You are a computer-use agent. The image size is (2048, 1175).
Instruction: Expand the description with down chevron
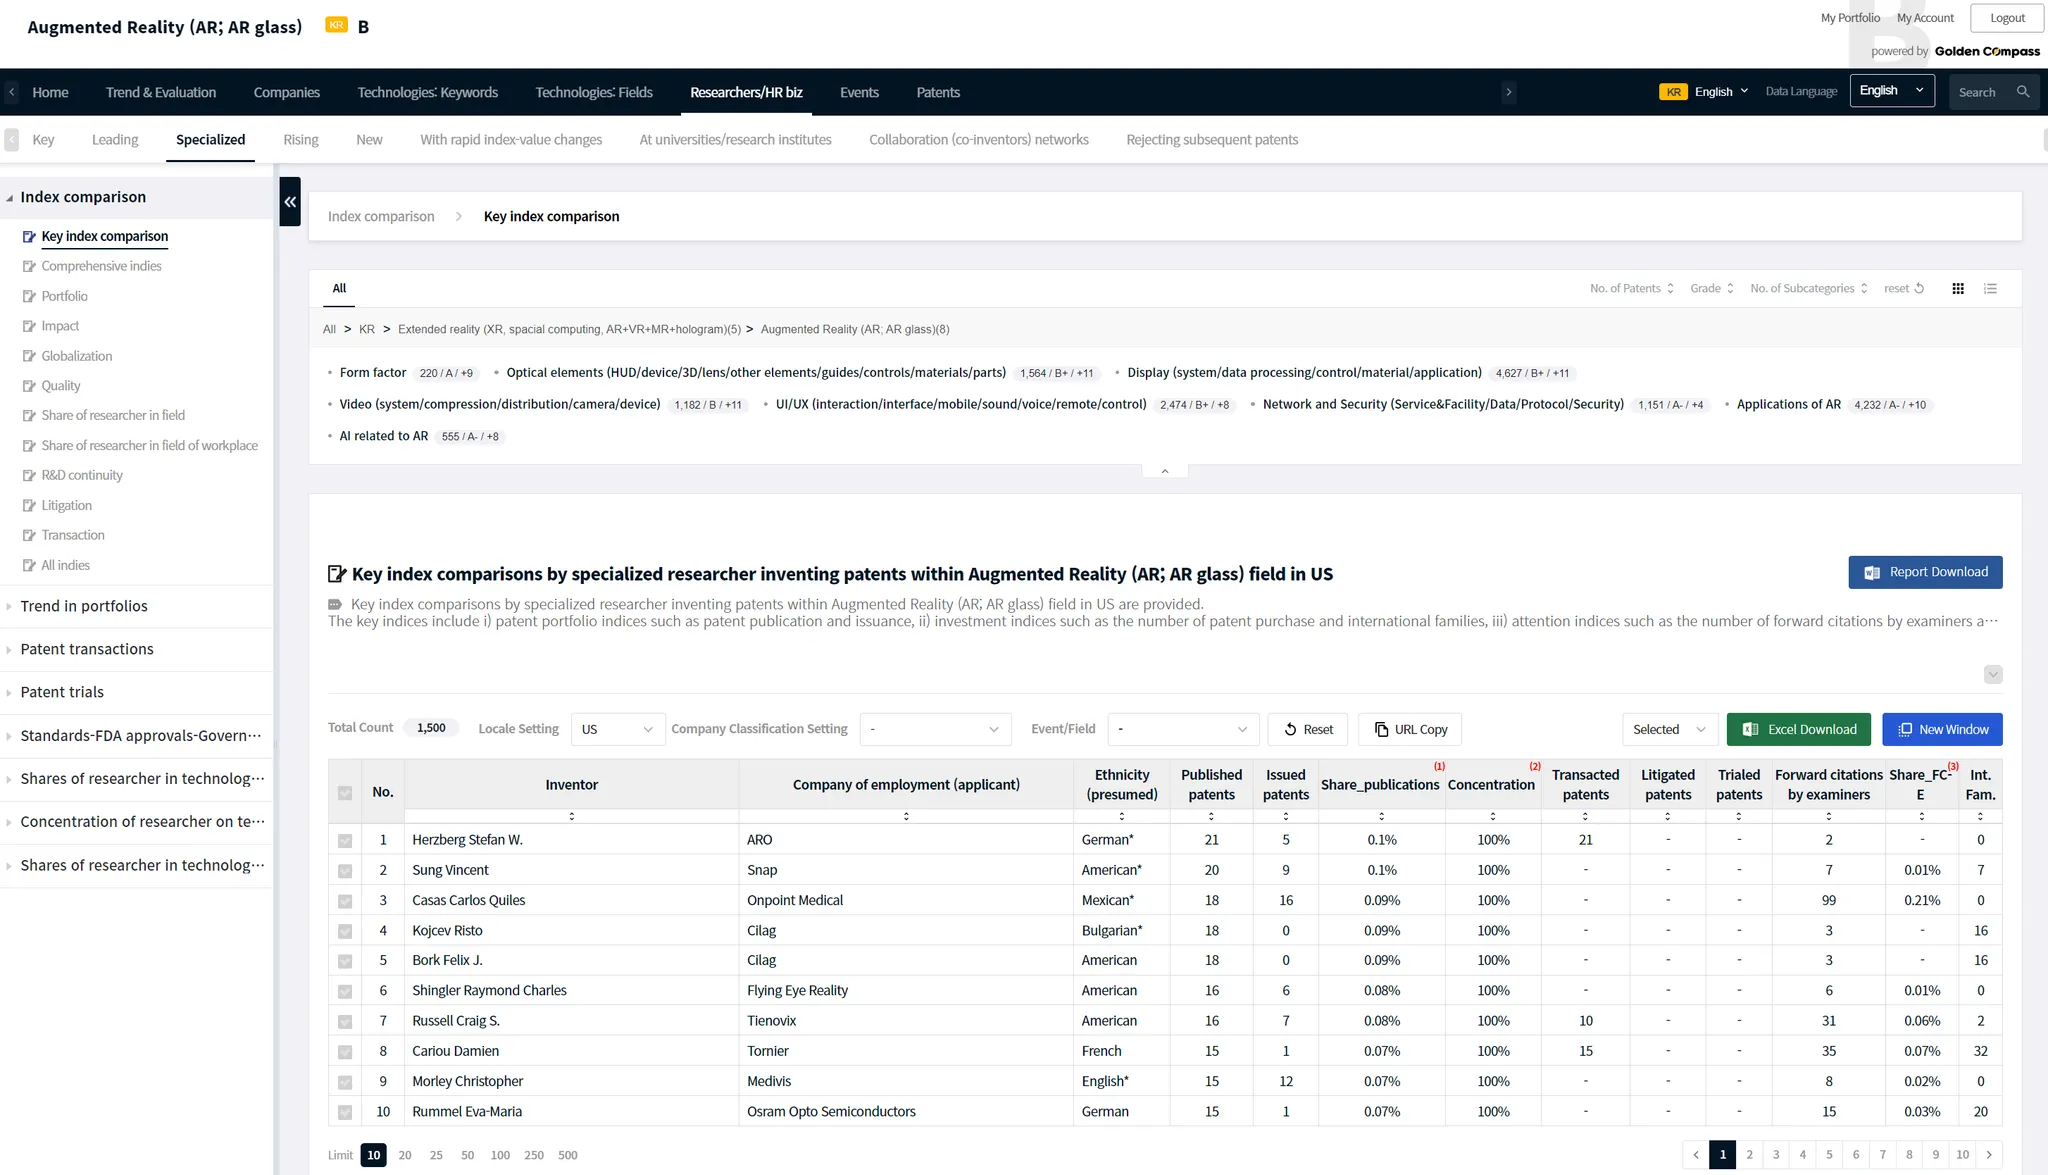pyautogui.click(x=1992, y=675)
